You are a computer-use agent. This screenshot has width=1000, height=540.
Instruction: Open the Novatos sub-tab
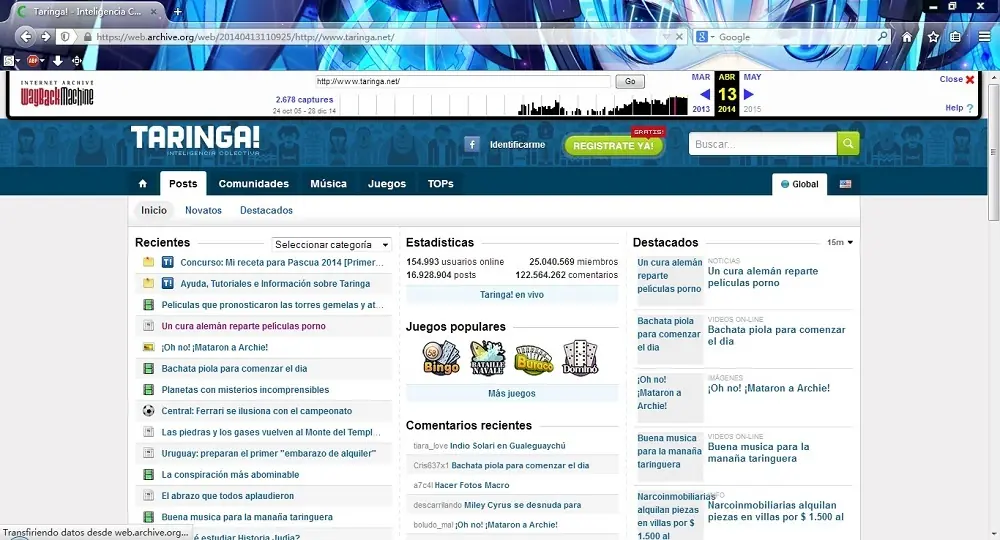click(x=203, y=210)
